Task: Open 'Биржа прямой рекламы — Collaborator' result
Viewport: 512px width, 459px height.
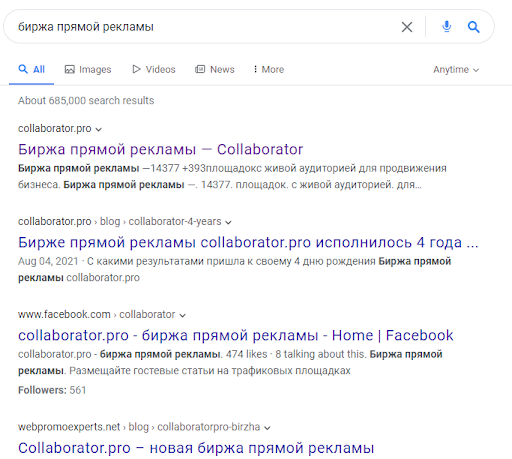Action: click(160, 149)
